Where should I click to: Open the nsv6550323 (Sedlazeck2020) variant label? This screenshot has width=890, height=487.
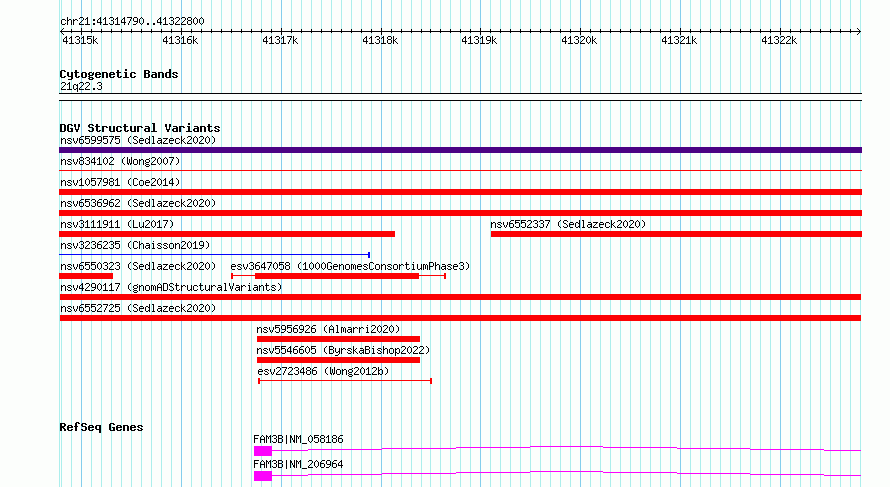(138, 266)
